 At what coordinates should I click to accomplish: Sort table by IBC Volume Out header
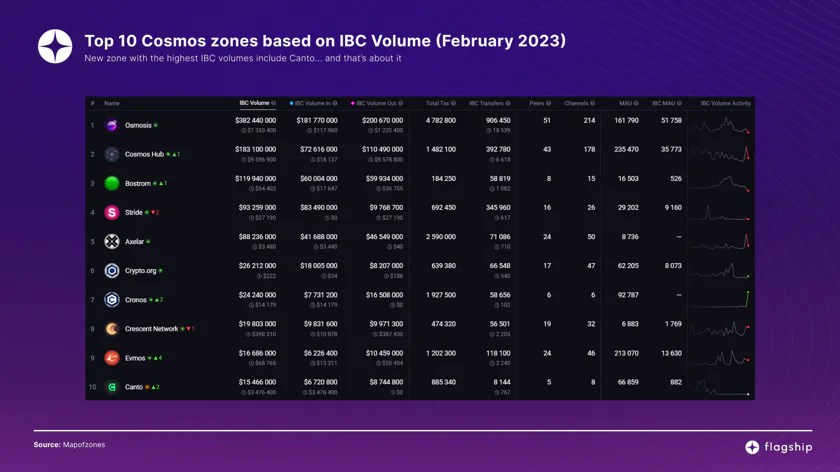(x=376, y=103)
